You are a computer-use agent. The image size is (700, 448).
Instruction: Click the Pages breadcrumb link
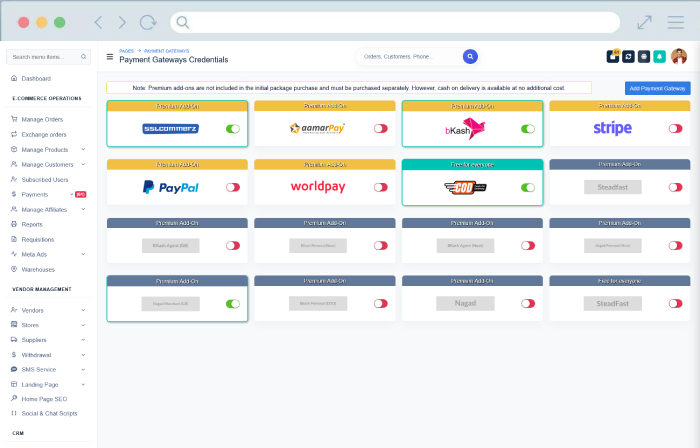[126, 49]
